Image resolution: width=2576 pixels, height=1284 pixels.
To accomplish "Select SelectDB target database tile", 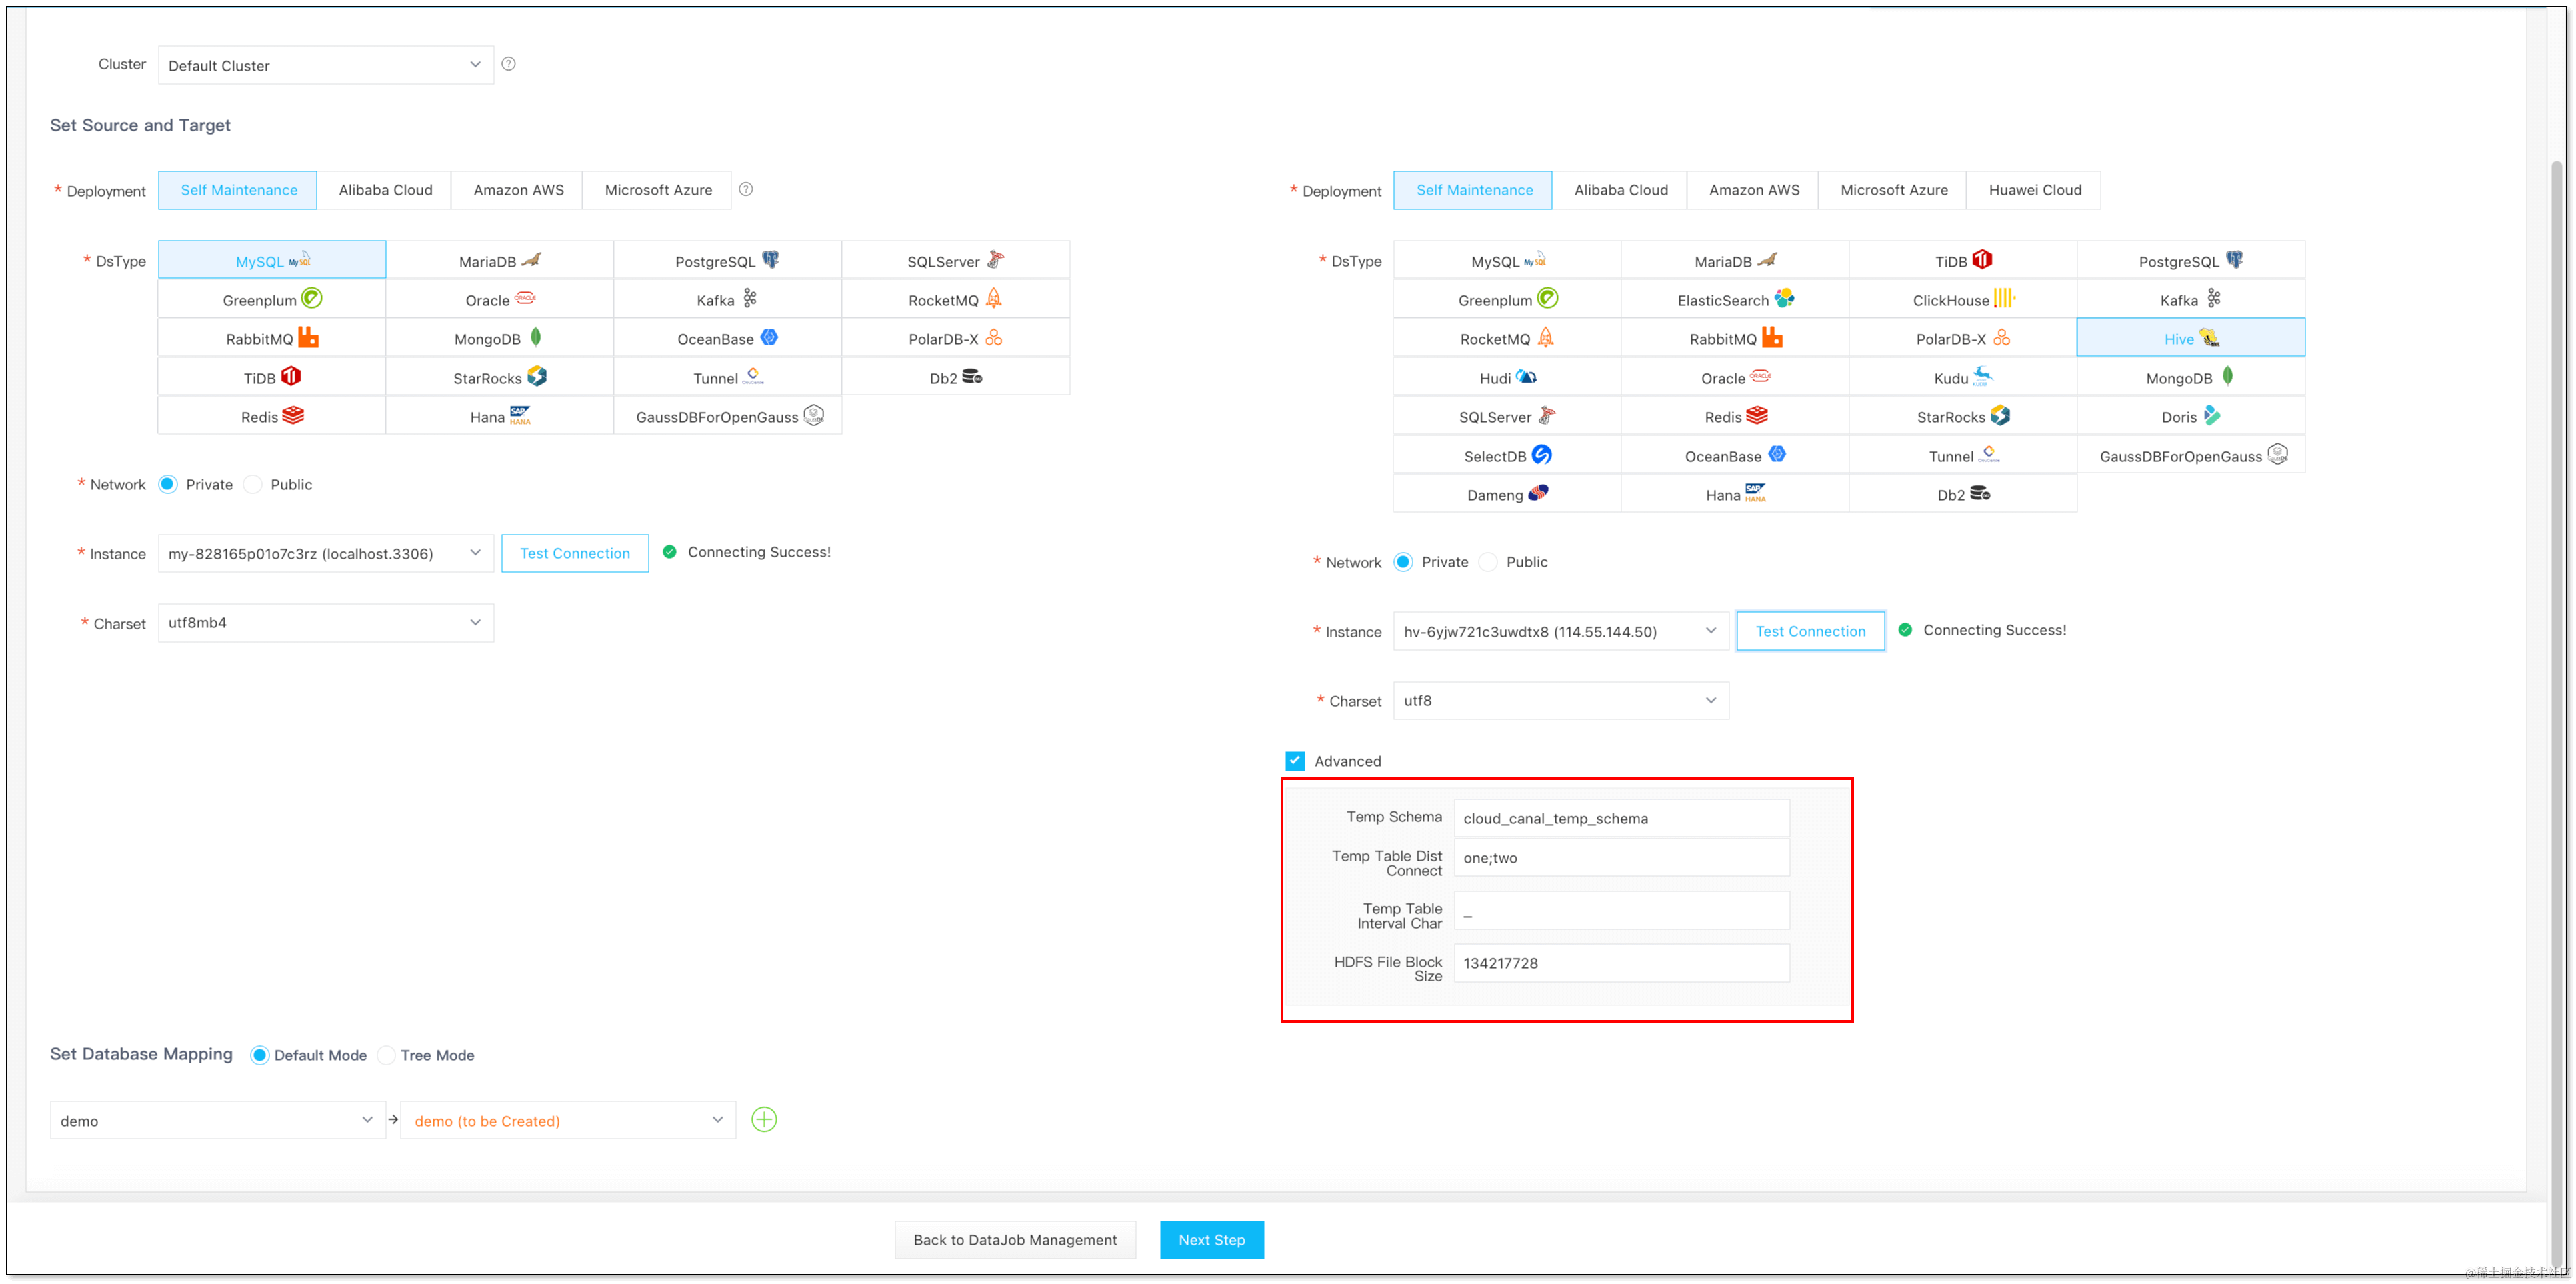I will [x=1506, y=455].
